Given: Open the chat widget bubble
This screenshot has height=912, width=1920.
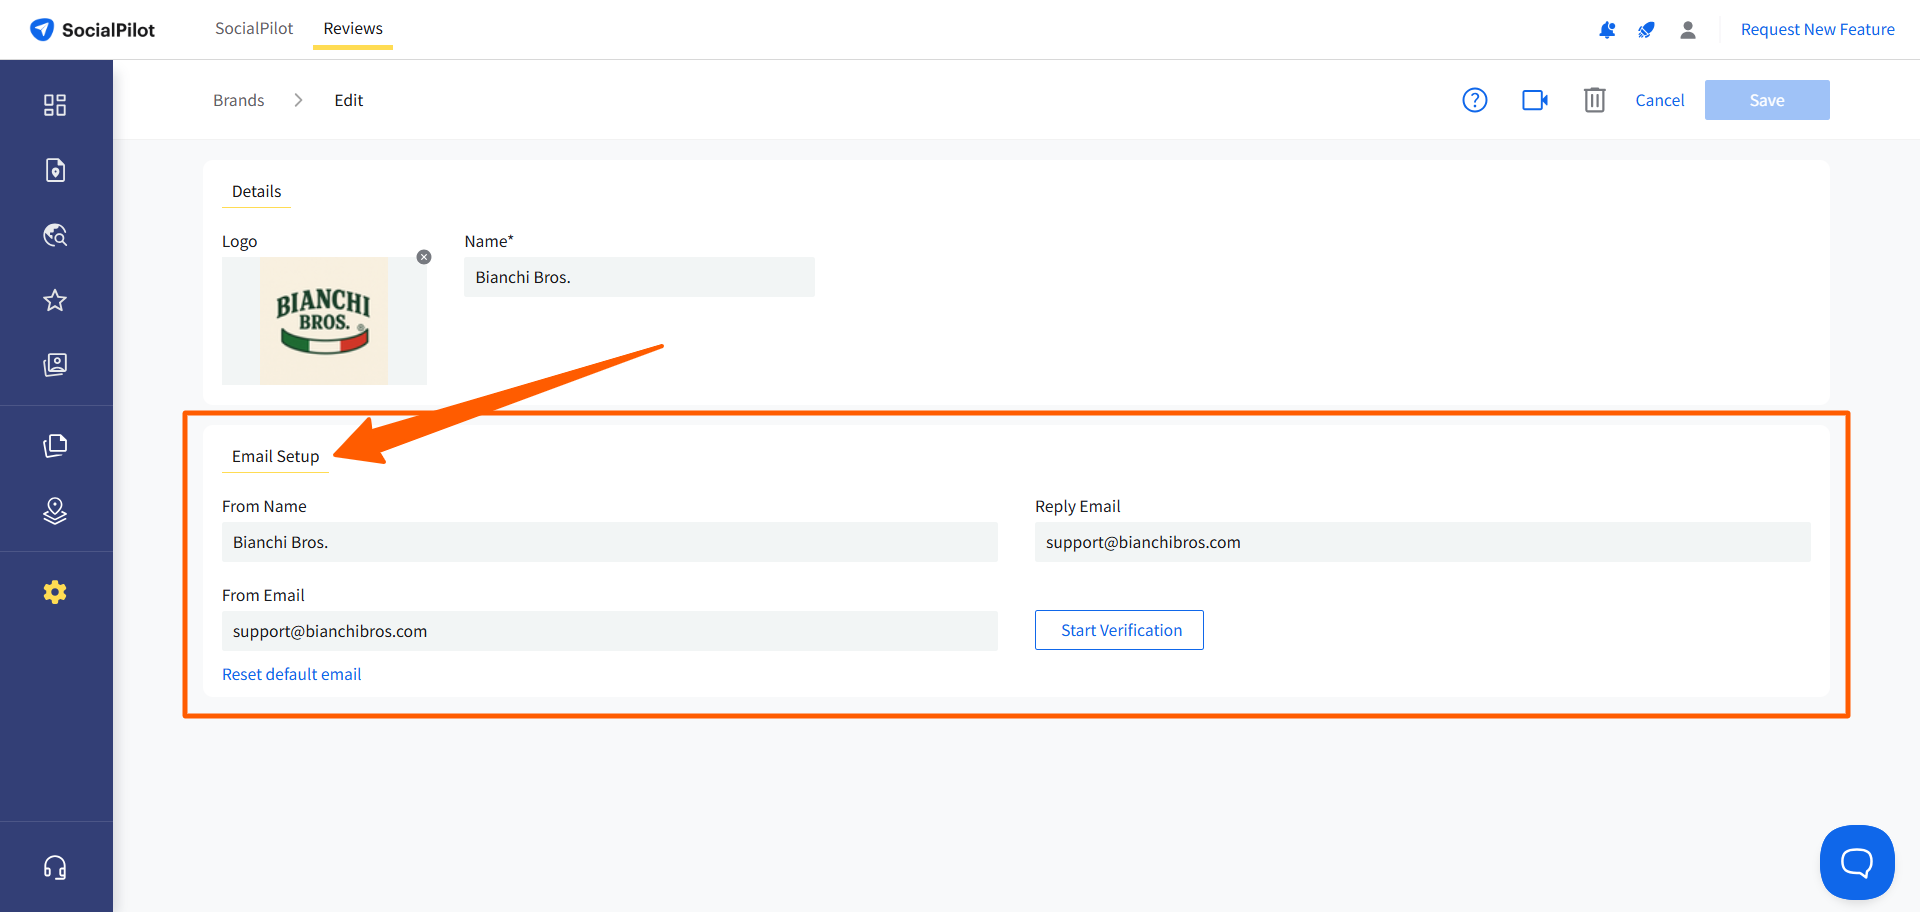Looking at the screenshot, I should pos(1857,862).
